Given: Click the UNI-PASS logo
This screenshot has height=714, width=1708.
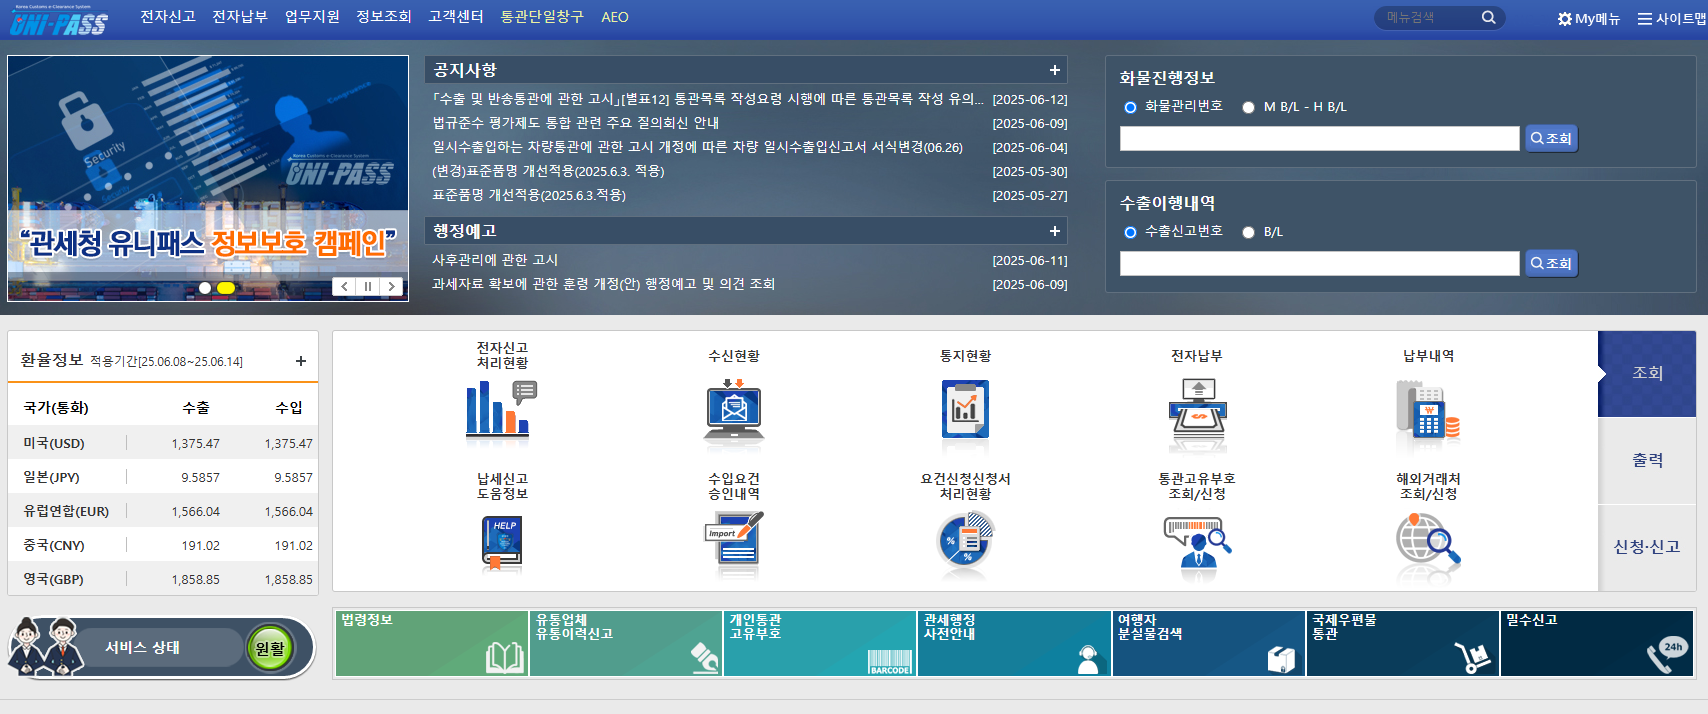Looking at the screenshot, I should point(58,19).
